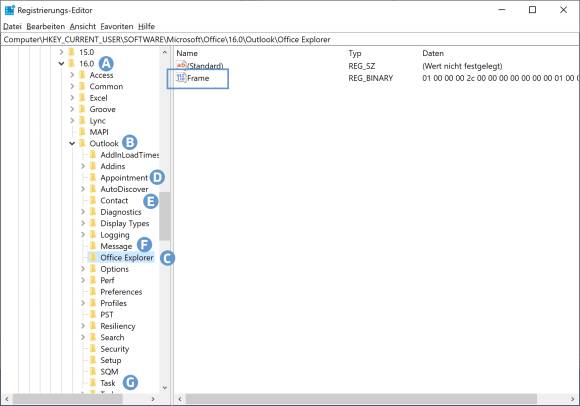Click the REG_BINARY type cell

[x=370, y=78]
